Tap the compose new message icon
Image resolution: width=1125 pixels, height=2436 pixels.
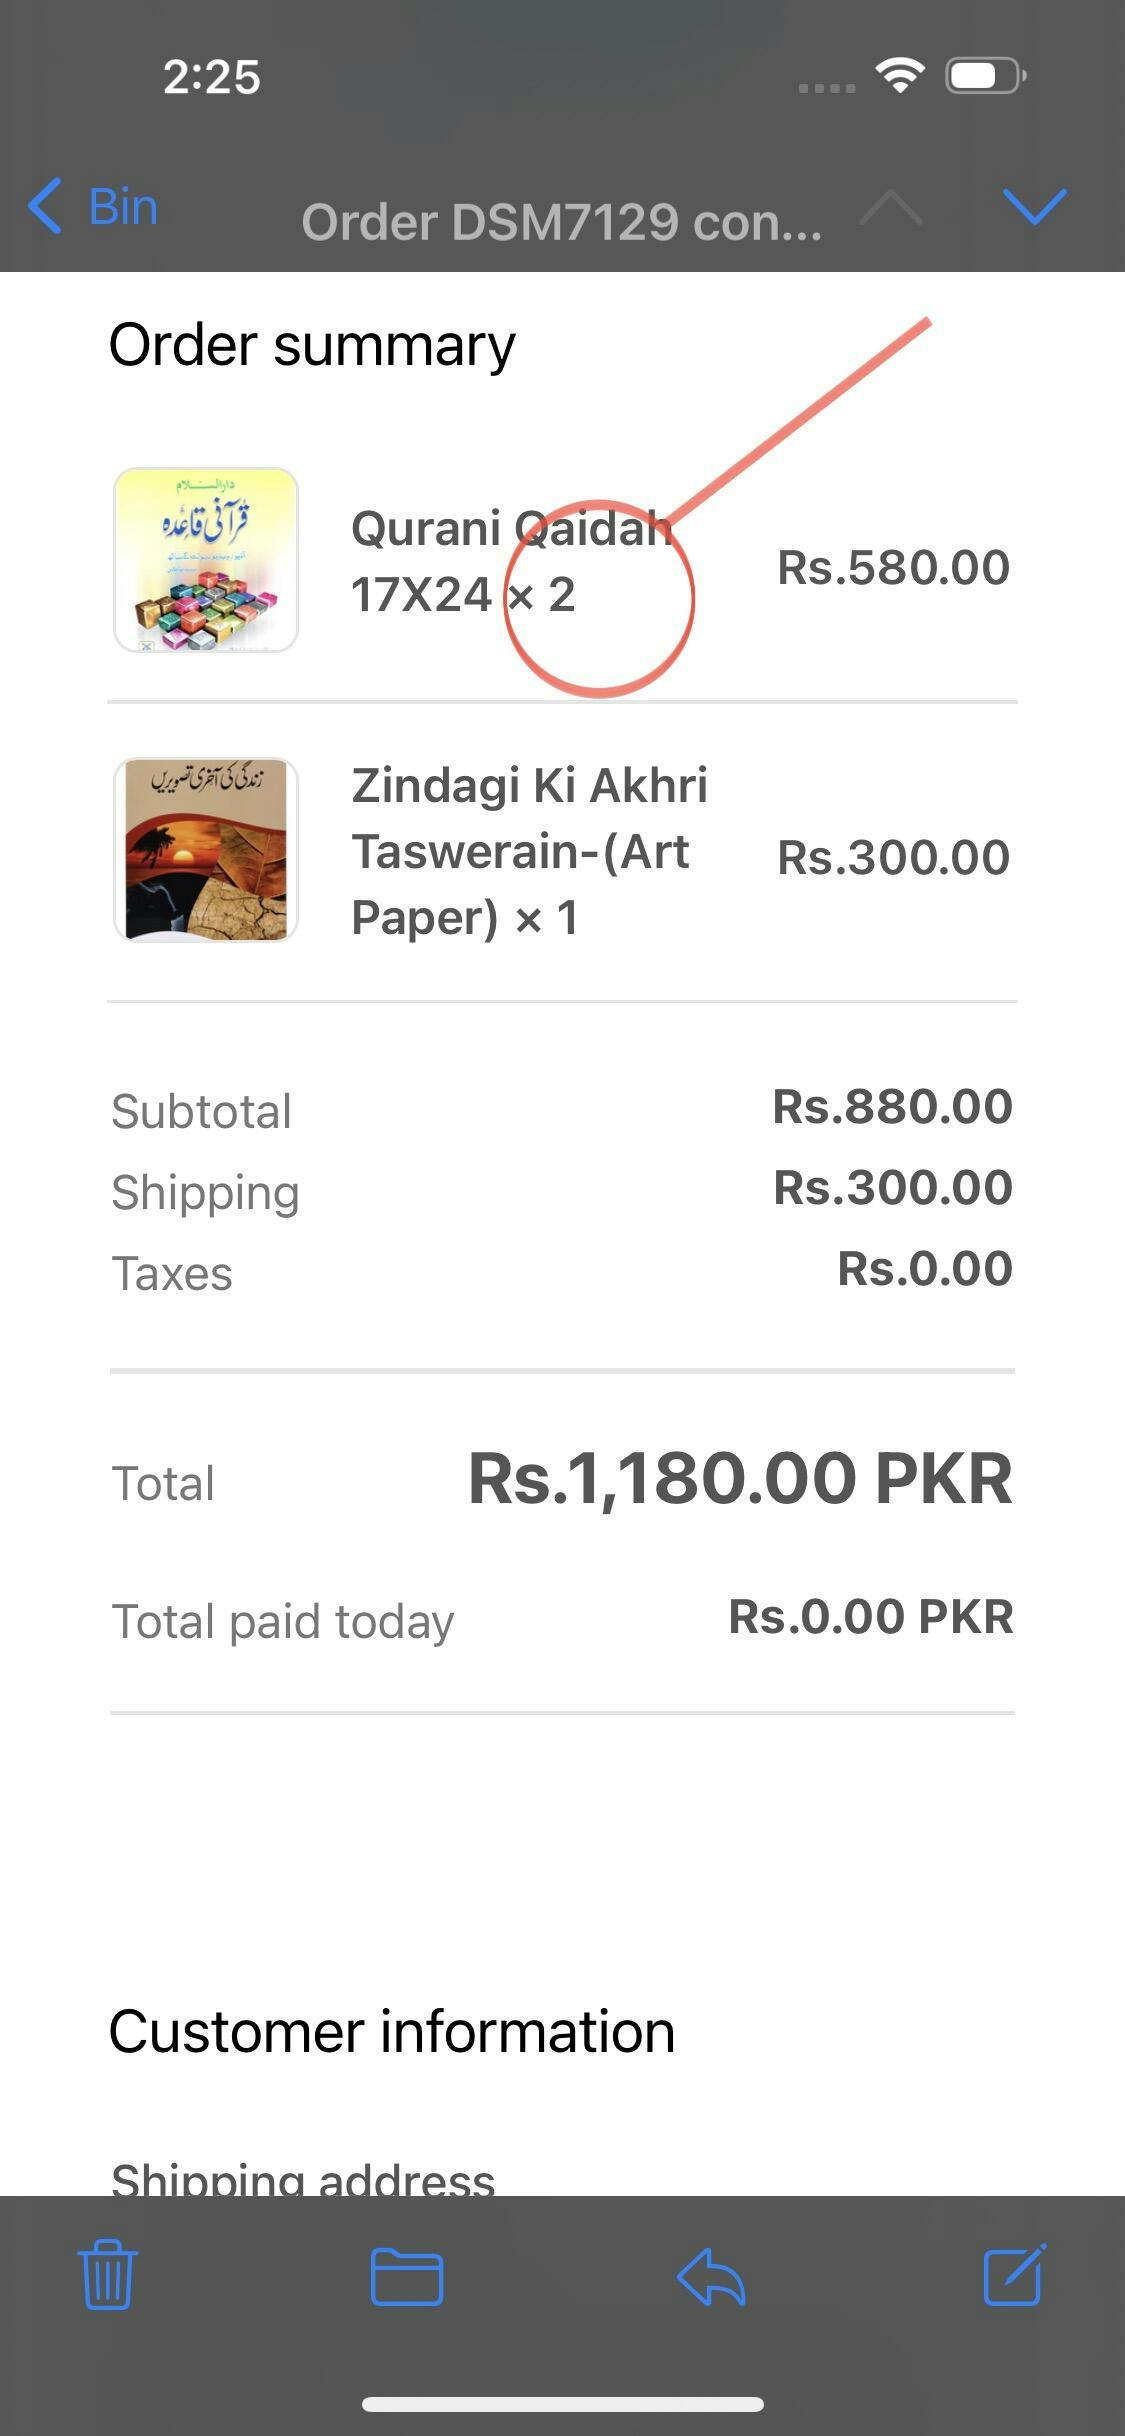[x=1014, y=2275]
